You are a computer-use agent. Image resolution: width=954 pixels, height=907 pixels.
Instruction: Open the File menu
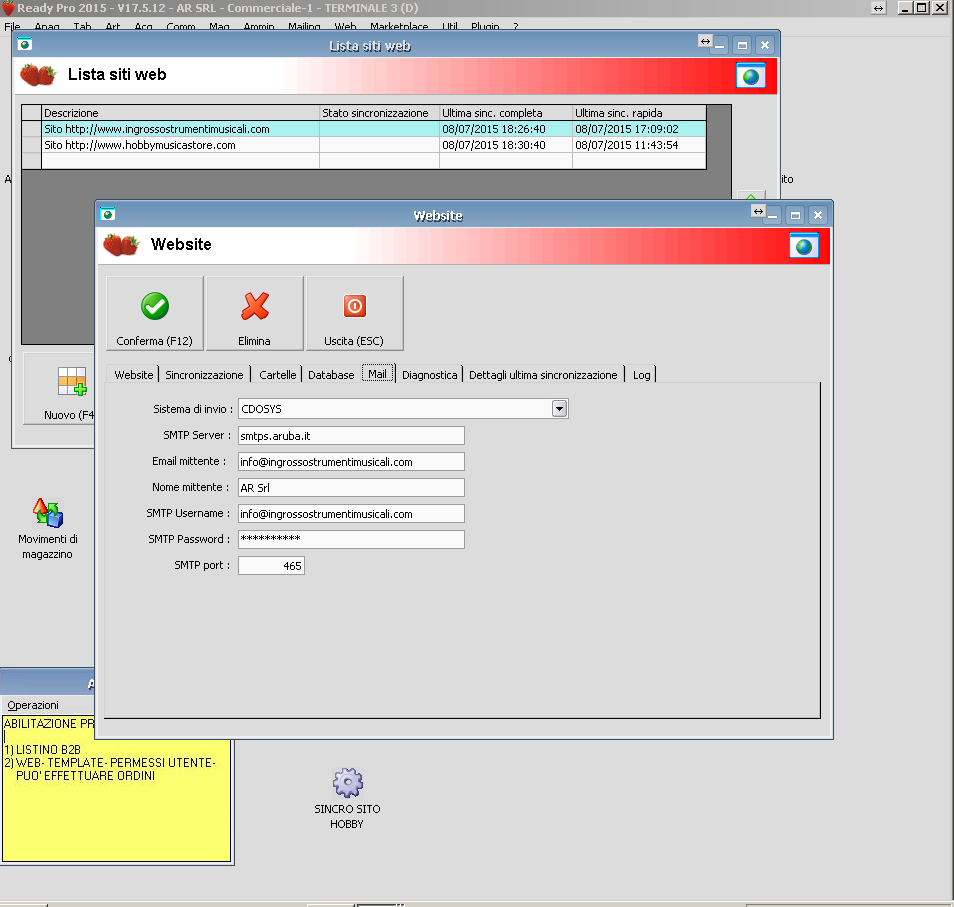12,26
